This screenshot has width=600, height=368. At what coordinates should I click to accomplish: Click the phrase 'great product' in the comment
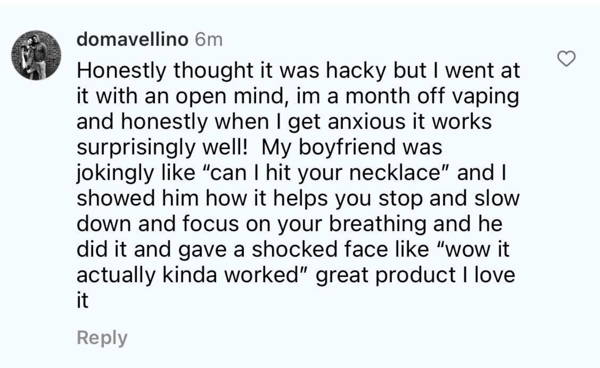pos(386,275)
